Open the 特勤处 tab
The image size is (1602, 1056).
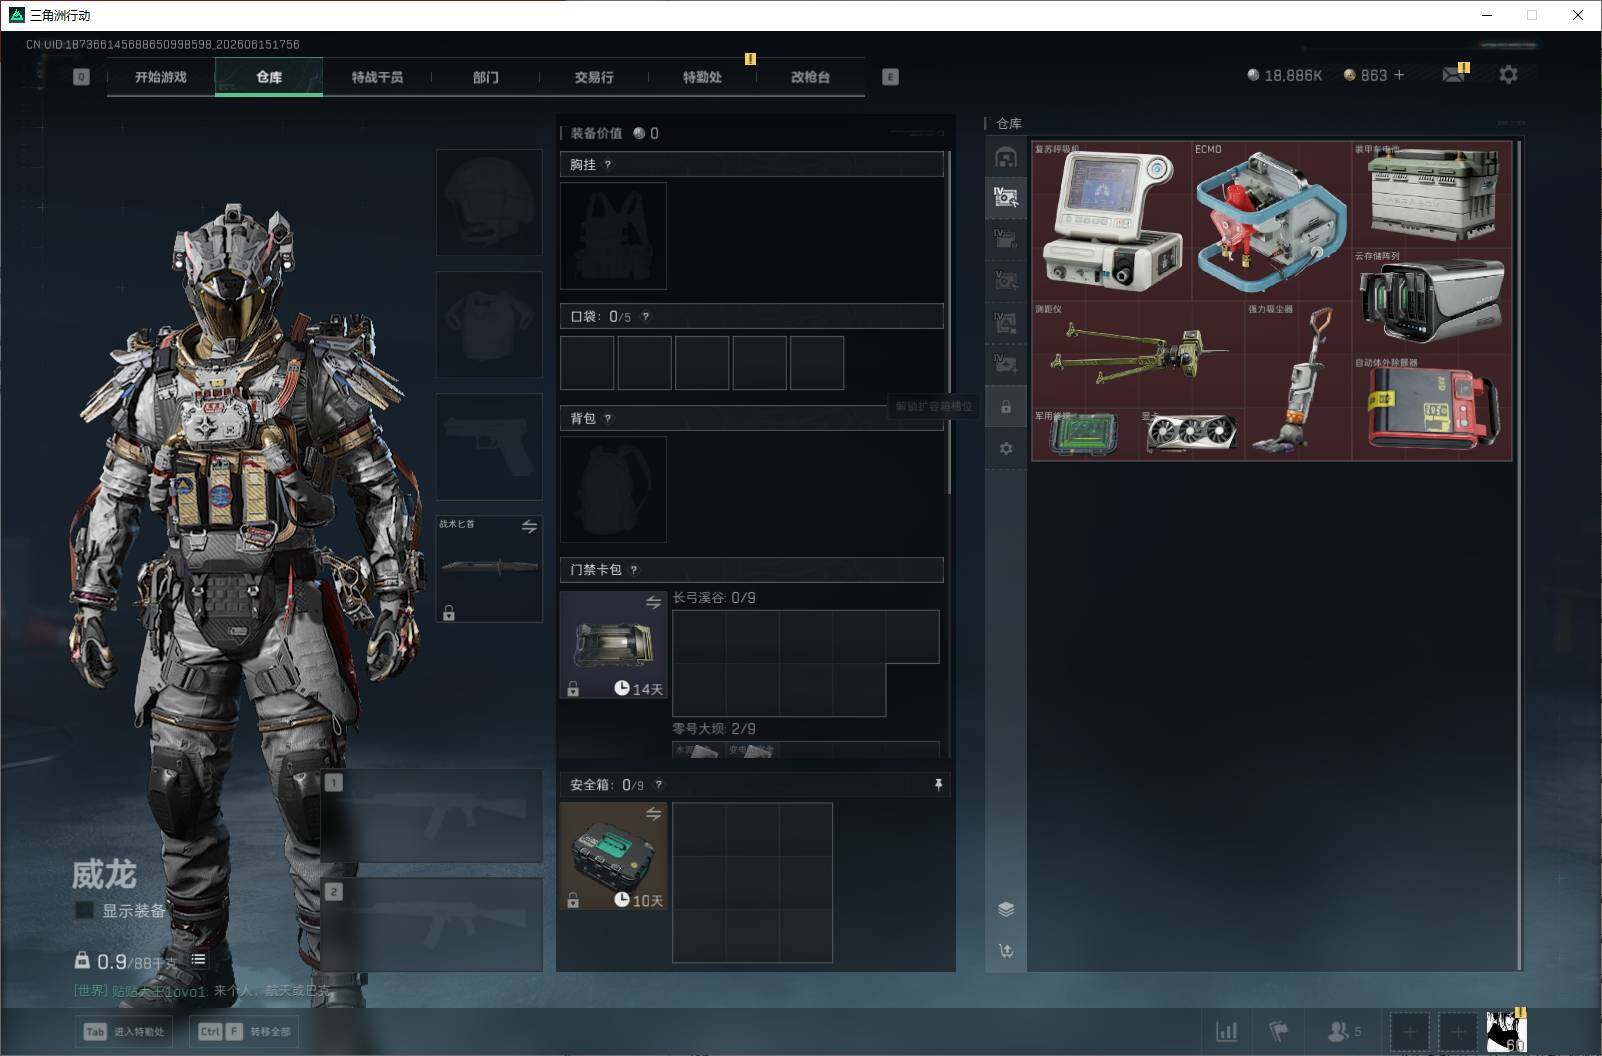(x=702, y=77)
